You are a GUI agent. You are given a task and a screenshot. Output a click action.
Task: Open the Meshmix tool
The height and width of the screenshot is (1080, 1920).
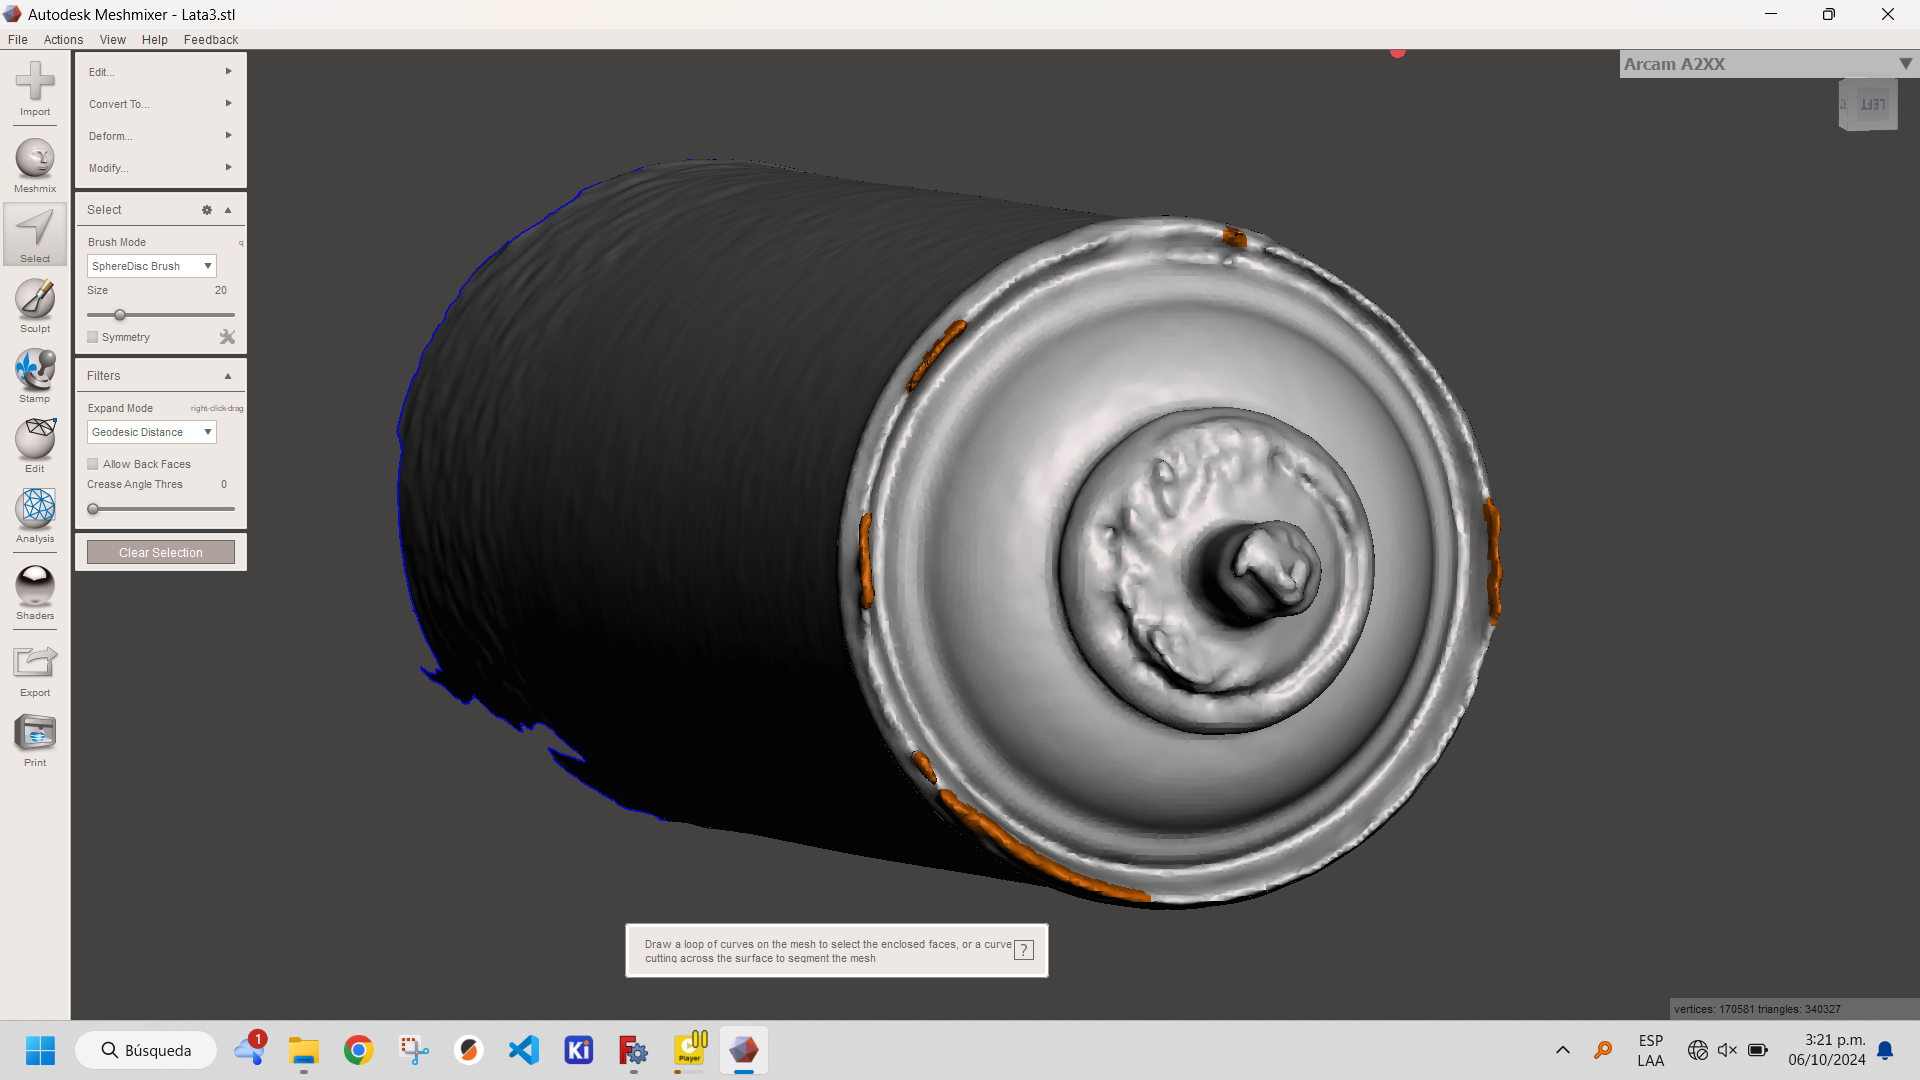35,166
